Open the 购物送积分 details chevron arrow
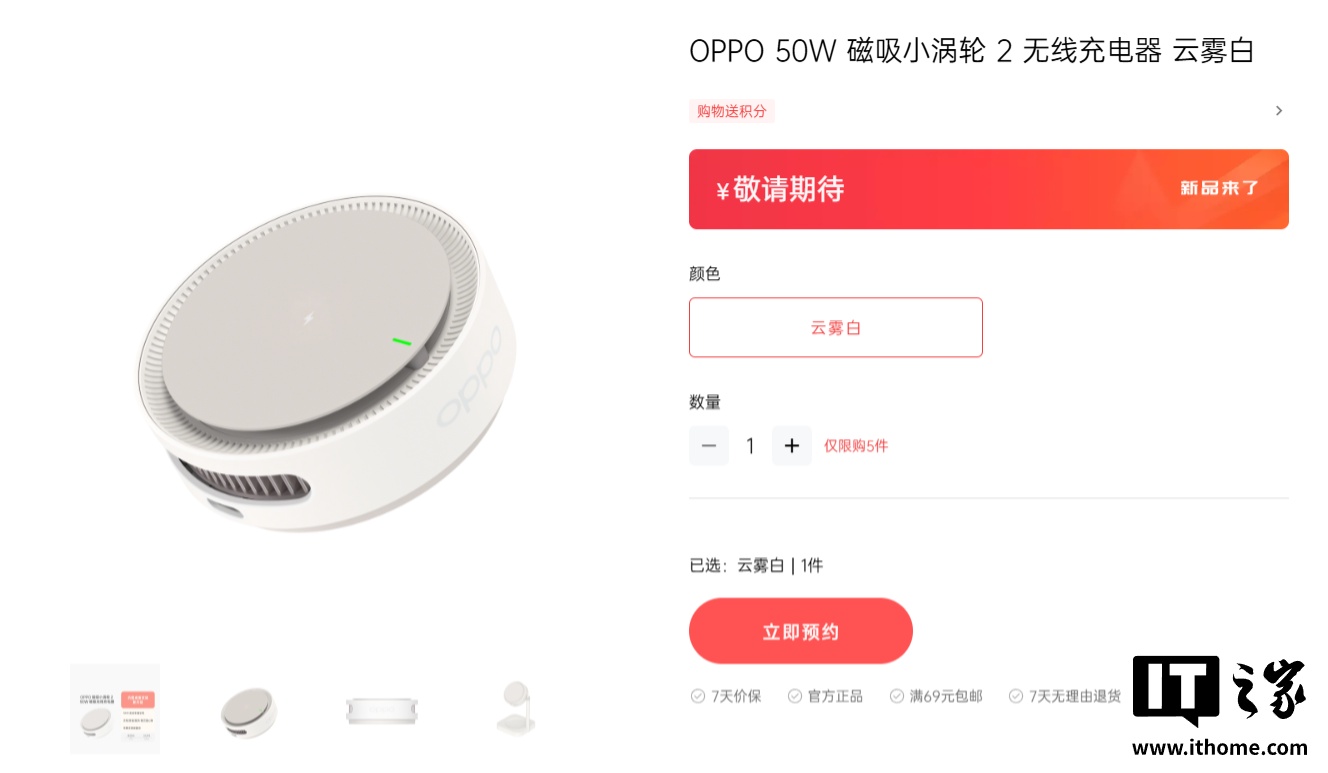 click(1278, 111)
